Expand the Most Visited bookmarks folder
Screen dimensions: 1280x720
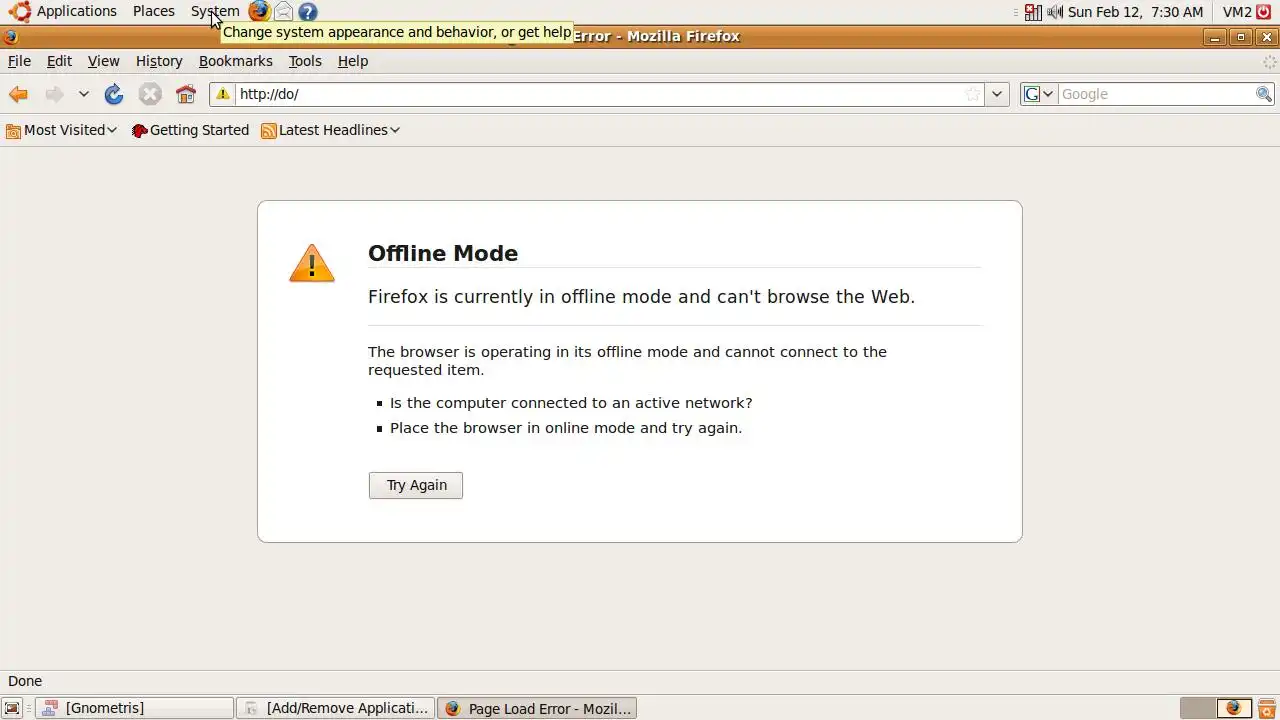pos(61,130)
